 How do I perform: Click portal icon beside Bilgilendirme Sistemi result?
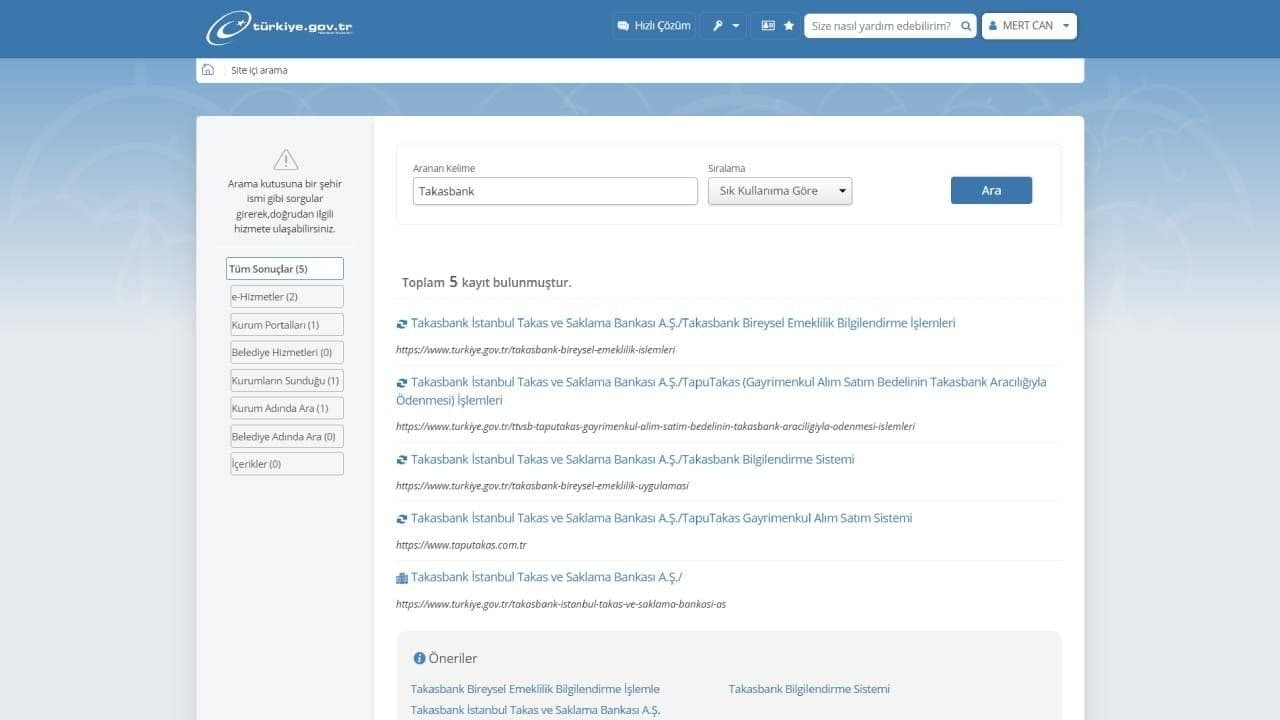[x=402, y=460]
